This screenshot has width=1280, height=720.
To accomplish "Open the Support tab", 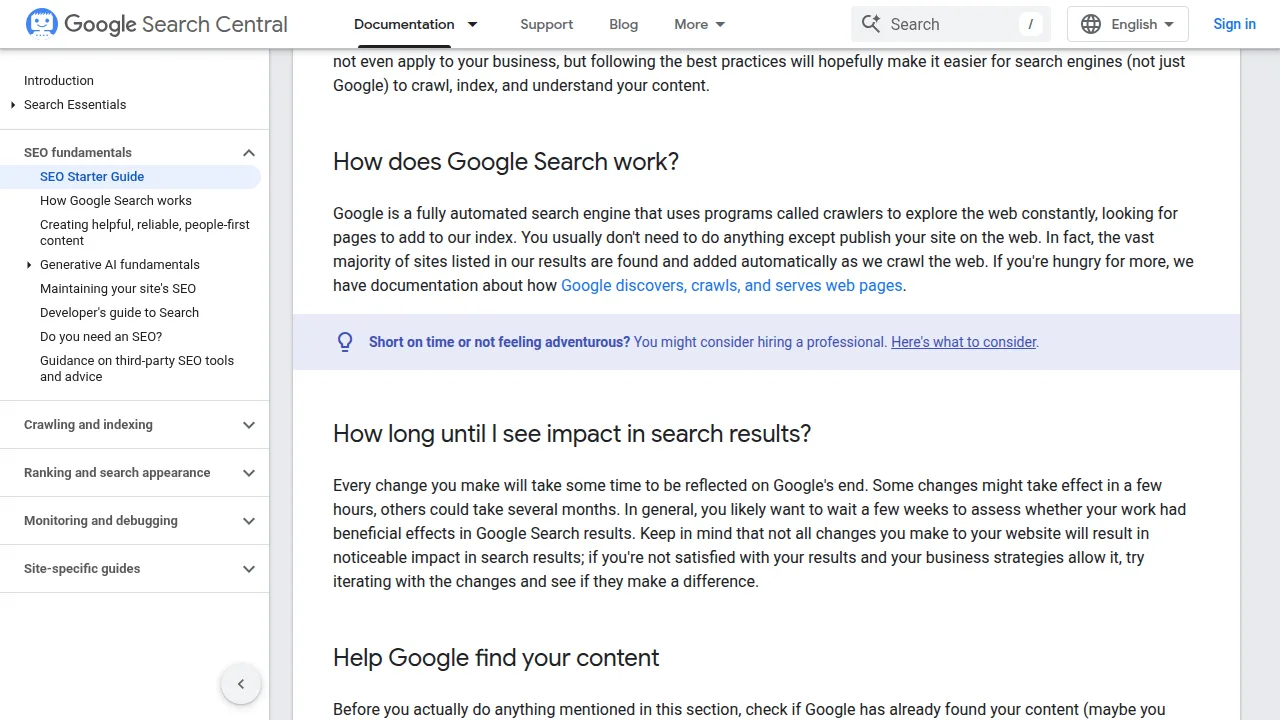I will (x=547, y=24).
